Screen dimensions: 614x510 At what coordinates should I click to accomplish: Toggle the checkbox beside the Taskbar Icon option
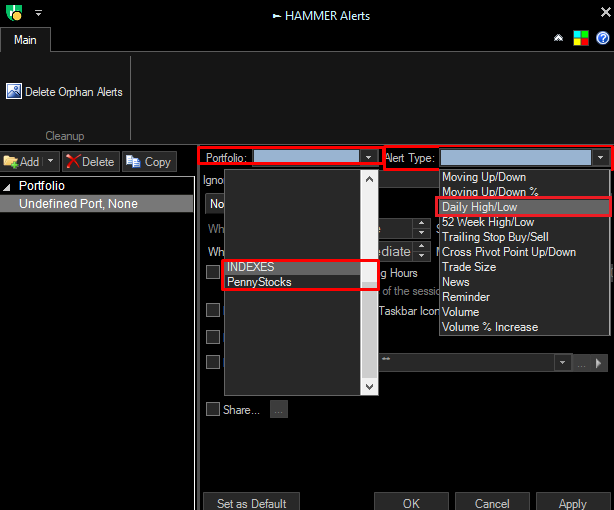[x=213, y=310]
